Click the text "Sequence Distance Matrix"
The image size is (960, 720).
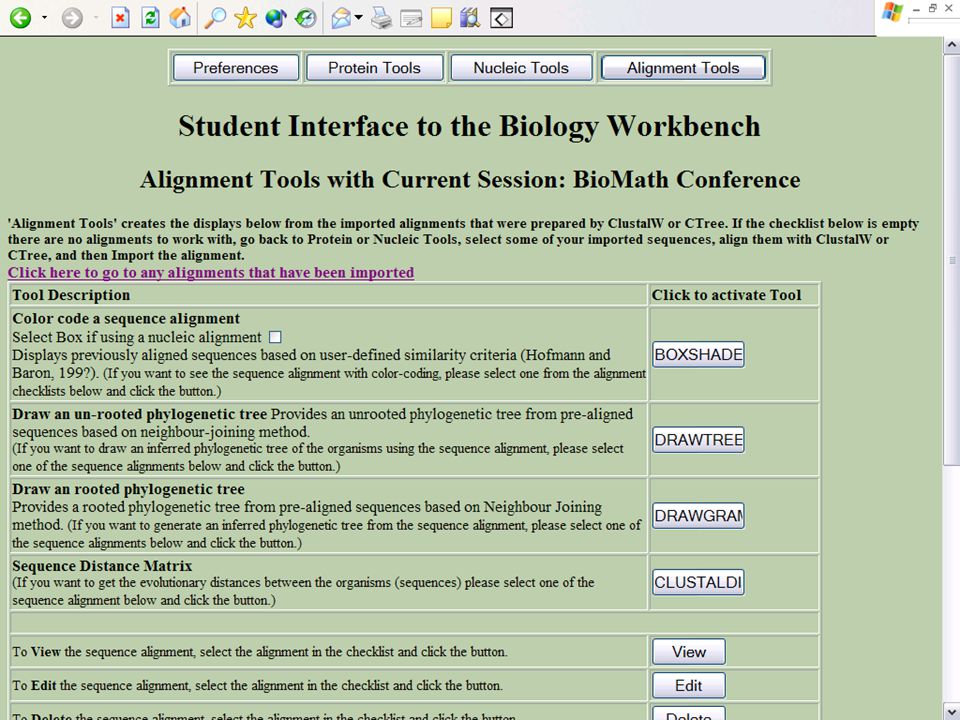(x=102, y=566)
